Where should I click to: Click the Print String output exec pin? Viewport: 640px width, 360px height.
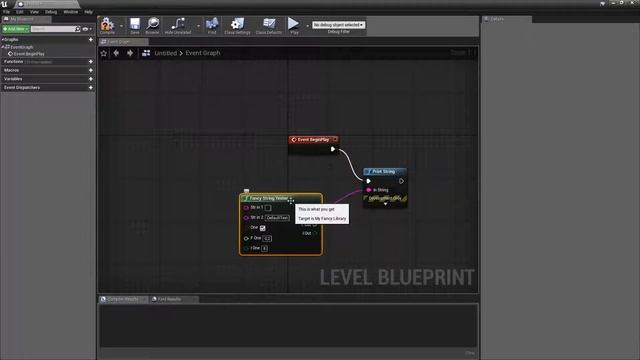(401, 181)
